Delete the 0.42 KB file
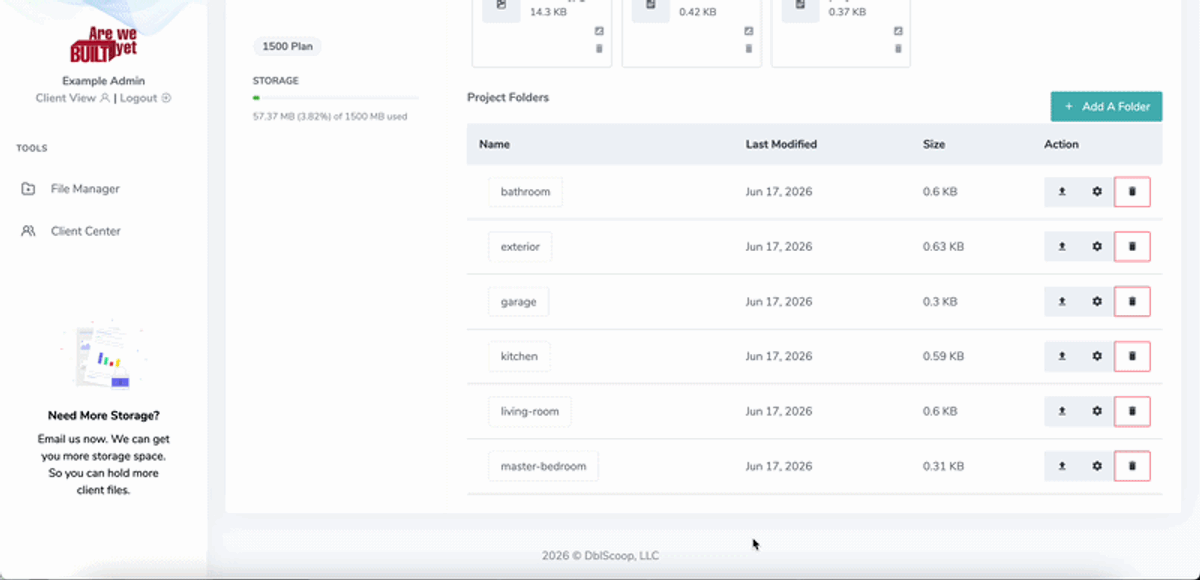This screenshot has width=1200, height=580. [749, 48]
